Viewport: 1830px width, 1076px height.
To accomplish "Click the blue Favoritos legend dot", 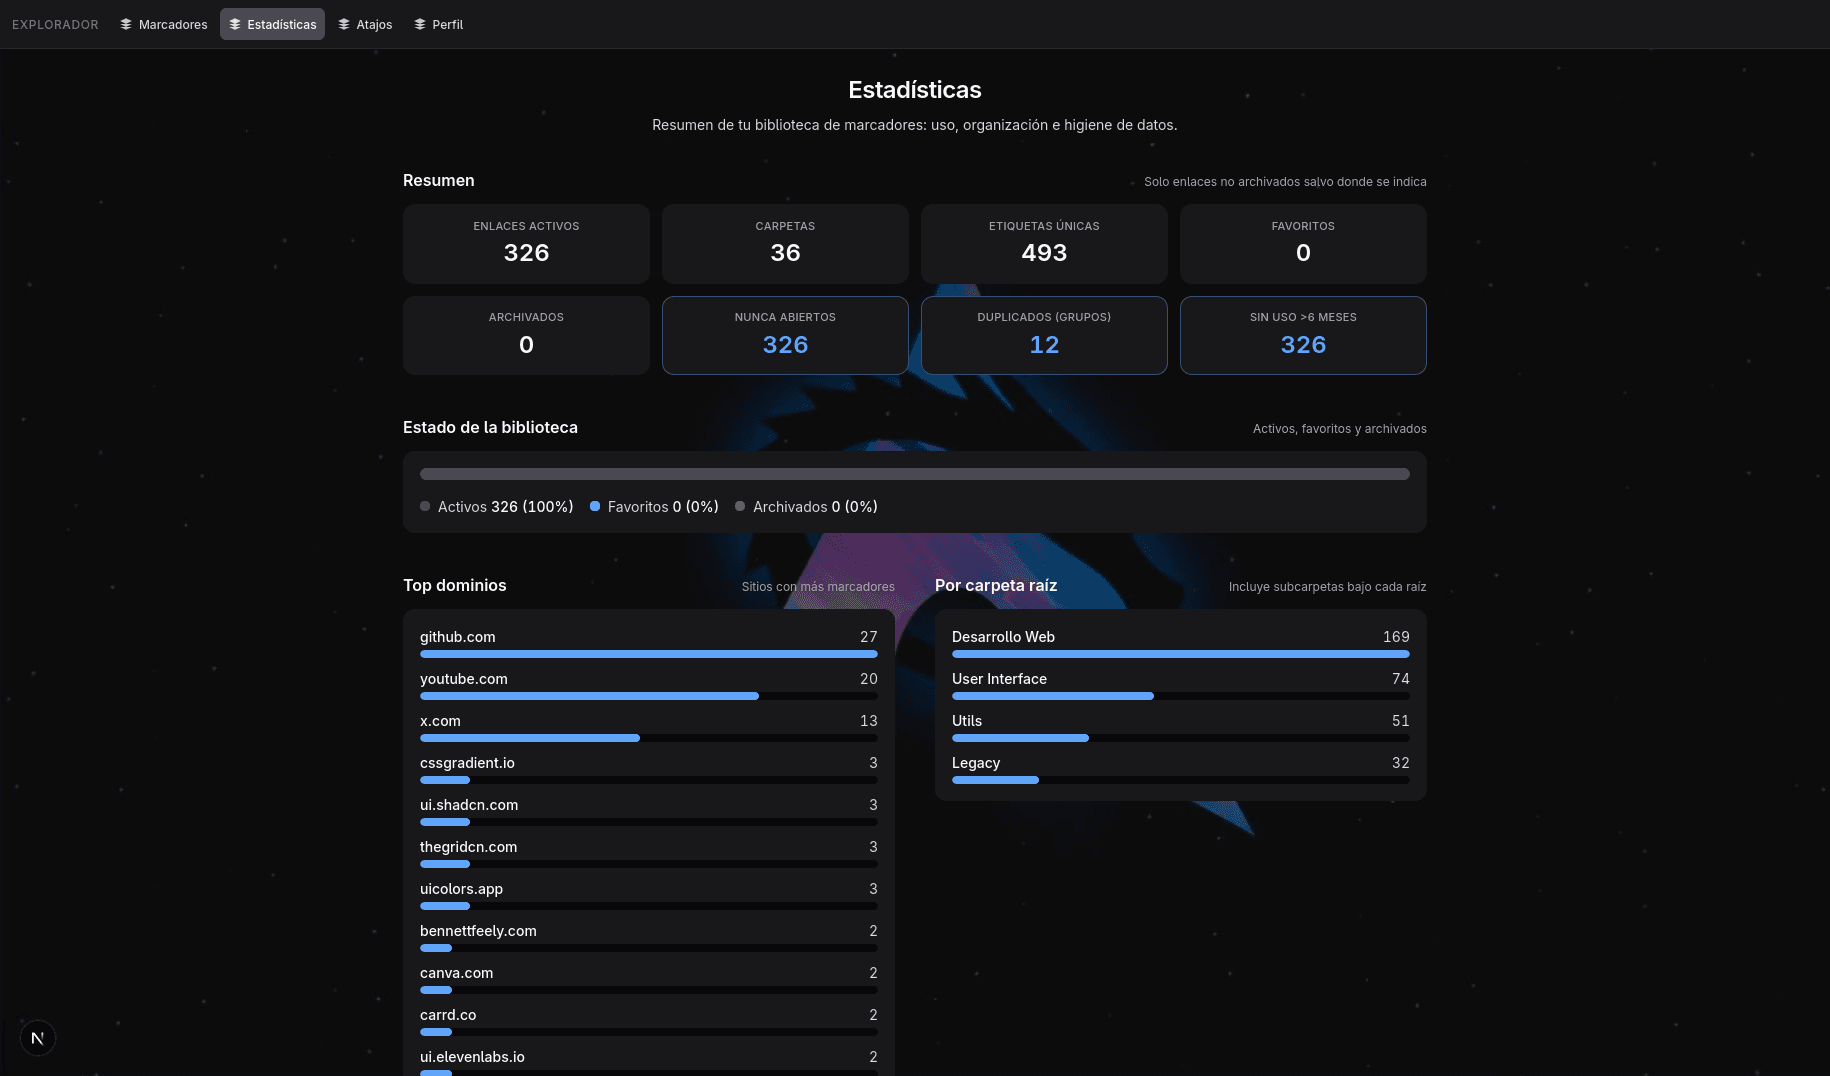I will 595,506.
